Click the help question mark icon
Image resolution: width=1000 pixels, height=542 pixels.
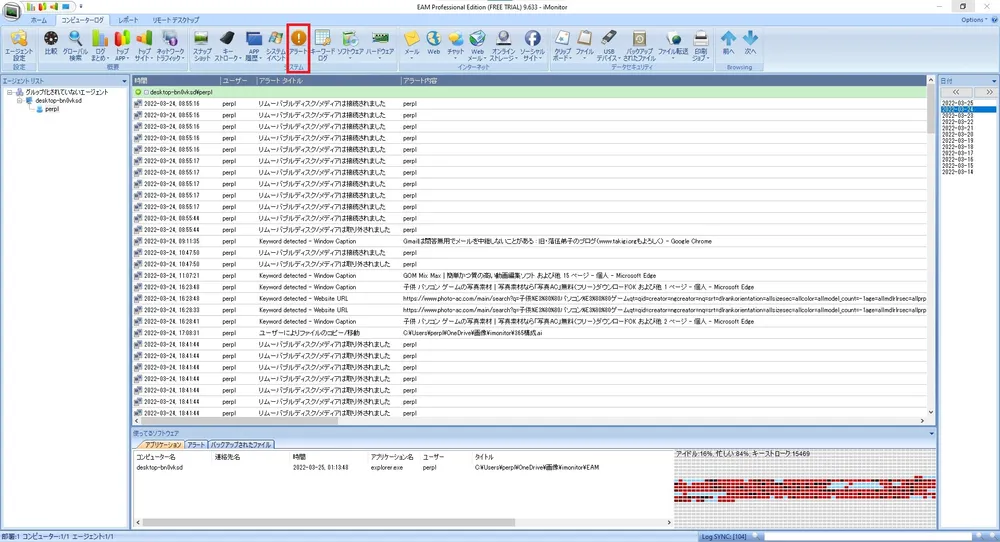(x=994, y=20)
